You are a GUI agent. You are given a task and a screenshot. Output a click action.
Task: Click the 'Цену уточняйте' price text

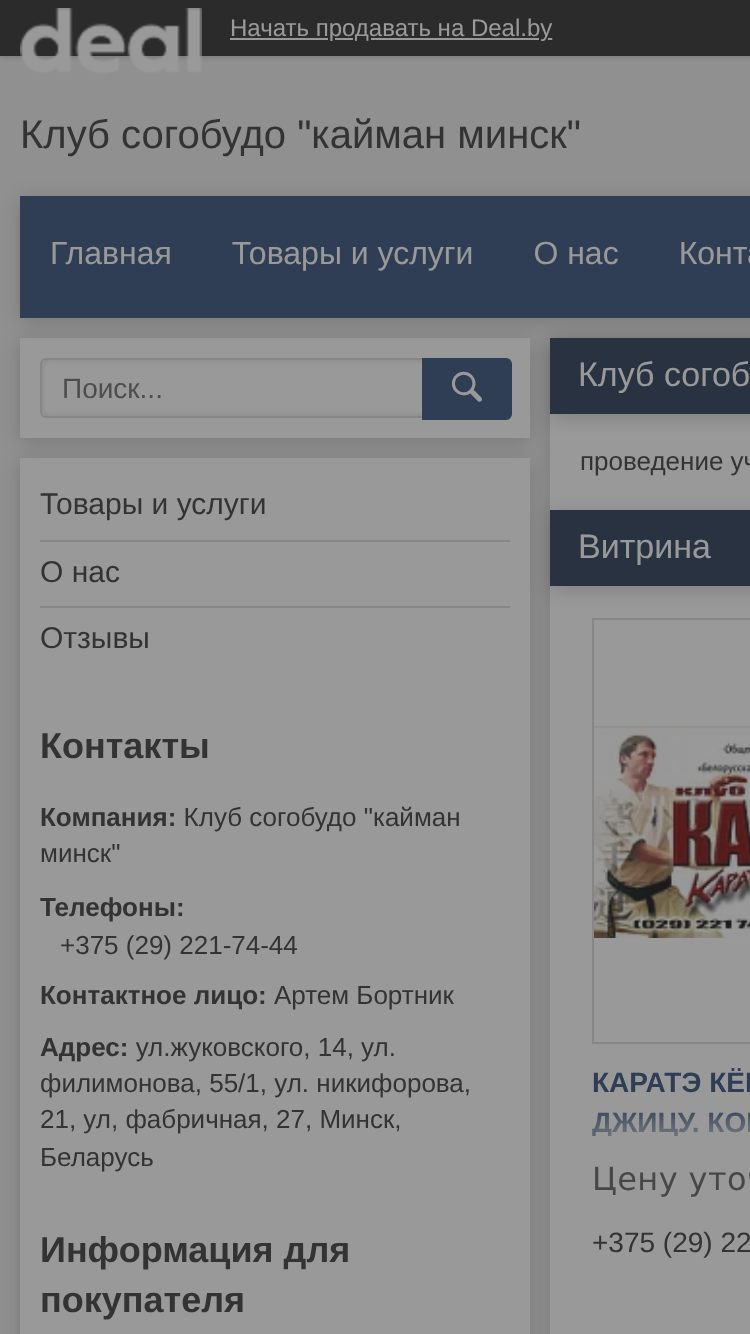(671, 1179)
